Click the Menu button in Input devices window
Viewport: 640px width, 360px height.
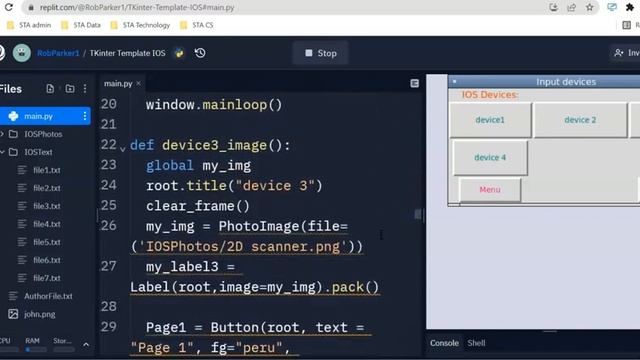coord(490,189)
